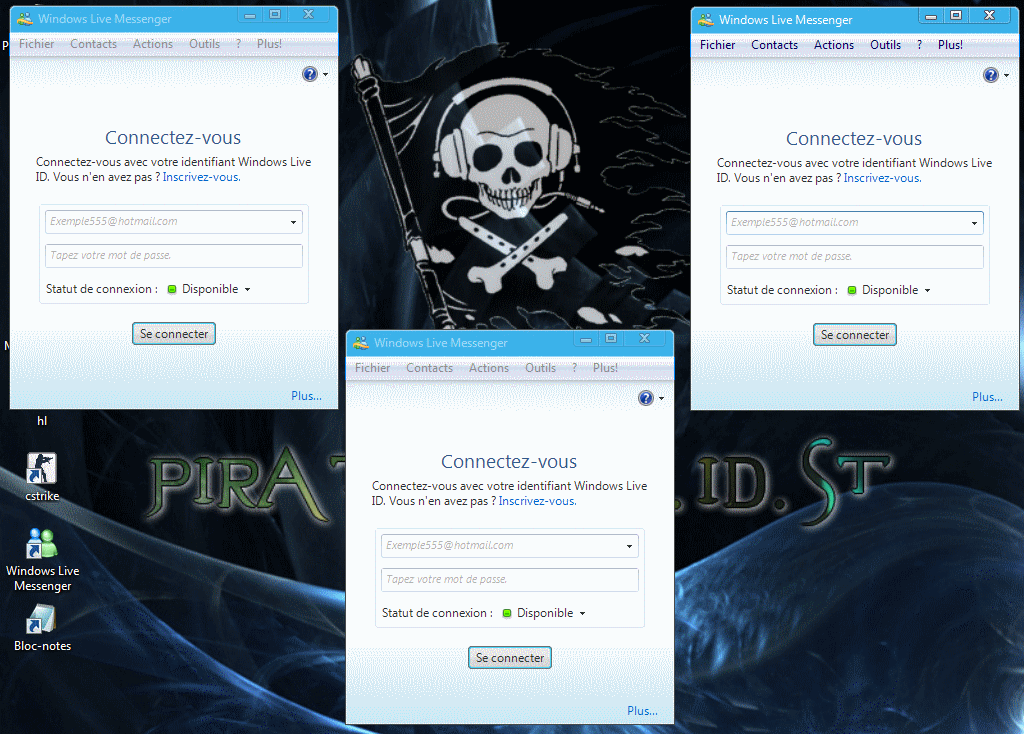
Task: Open the ? menu in the bottom window
Action: pyautogui.click(x=575, y=368)
